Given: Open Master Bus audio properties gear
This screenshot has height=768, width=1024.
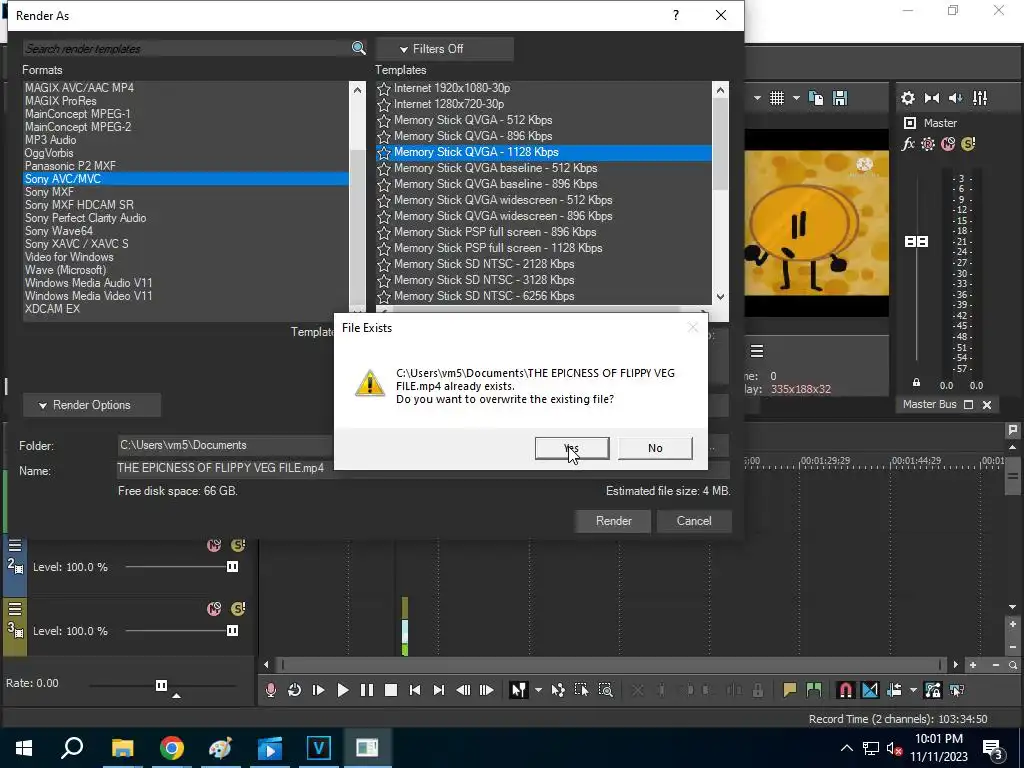Looking at the screenshot, I should (x=908, y=98).
